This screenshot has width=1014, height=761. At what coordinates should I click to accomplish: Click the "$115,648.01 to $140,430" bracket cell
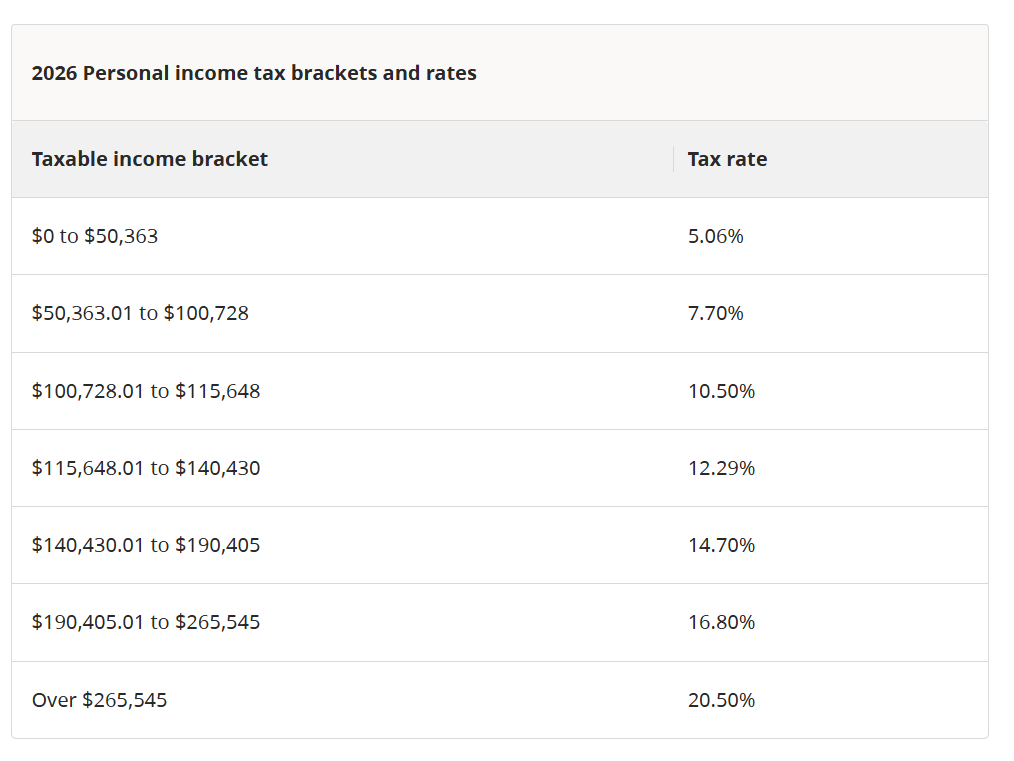[x=146, y=468]
